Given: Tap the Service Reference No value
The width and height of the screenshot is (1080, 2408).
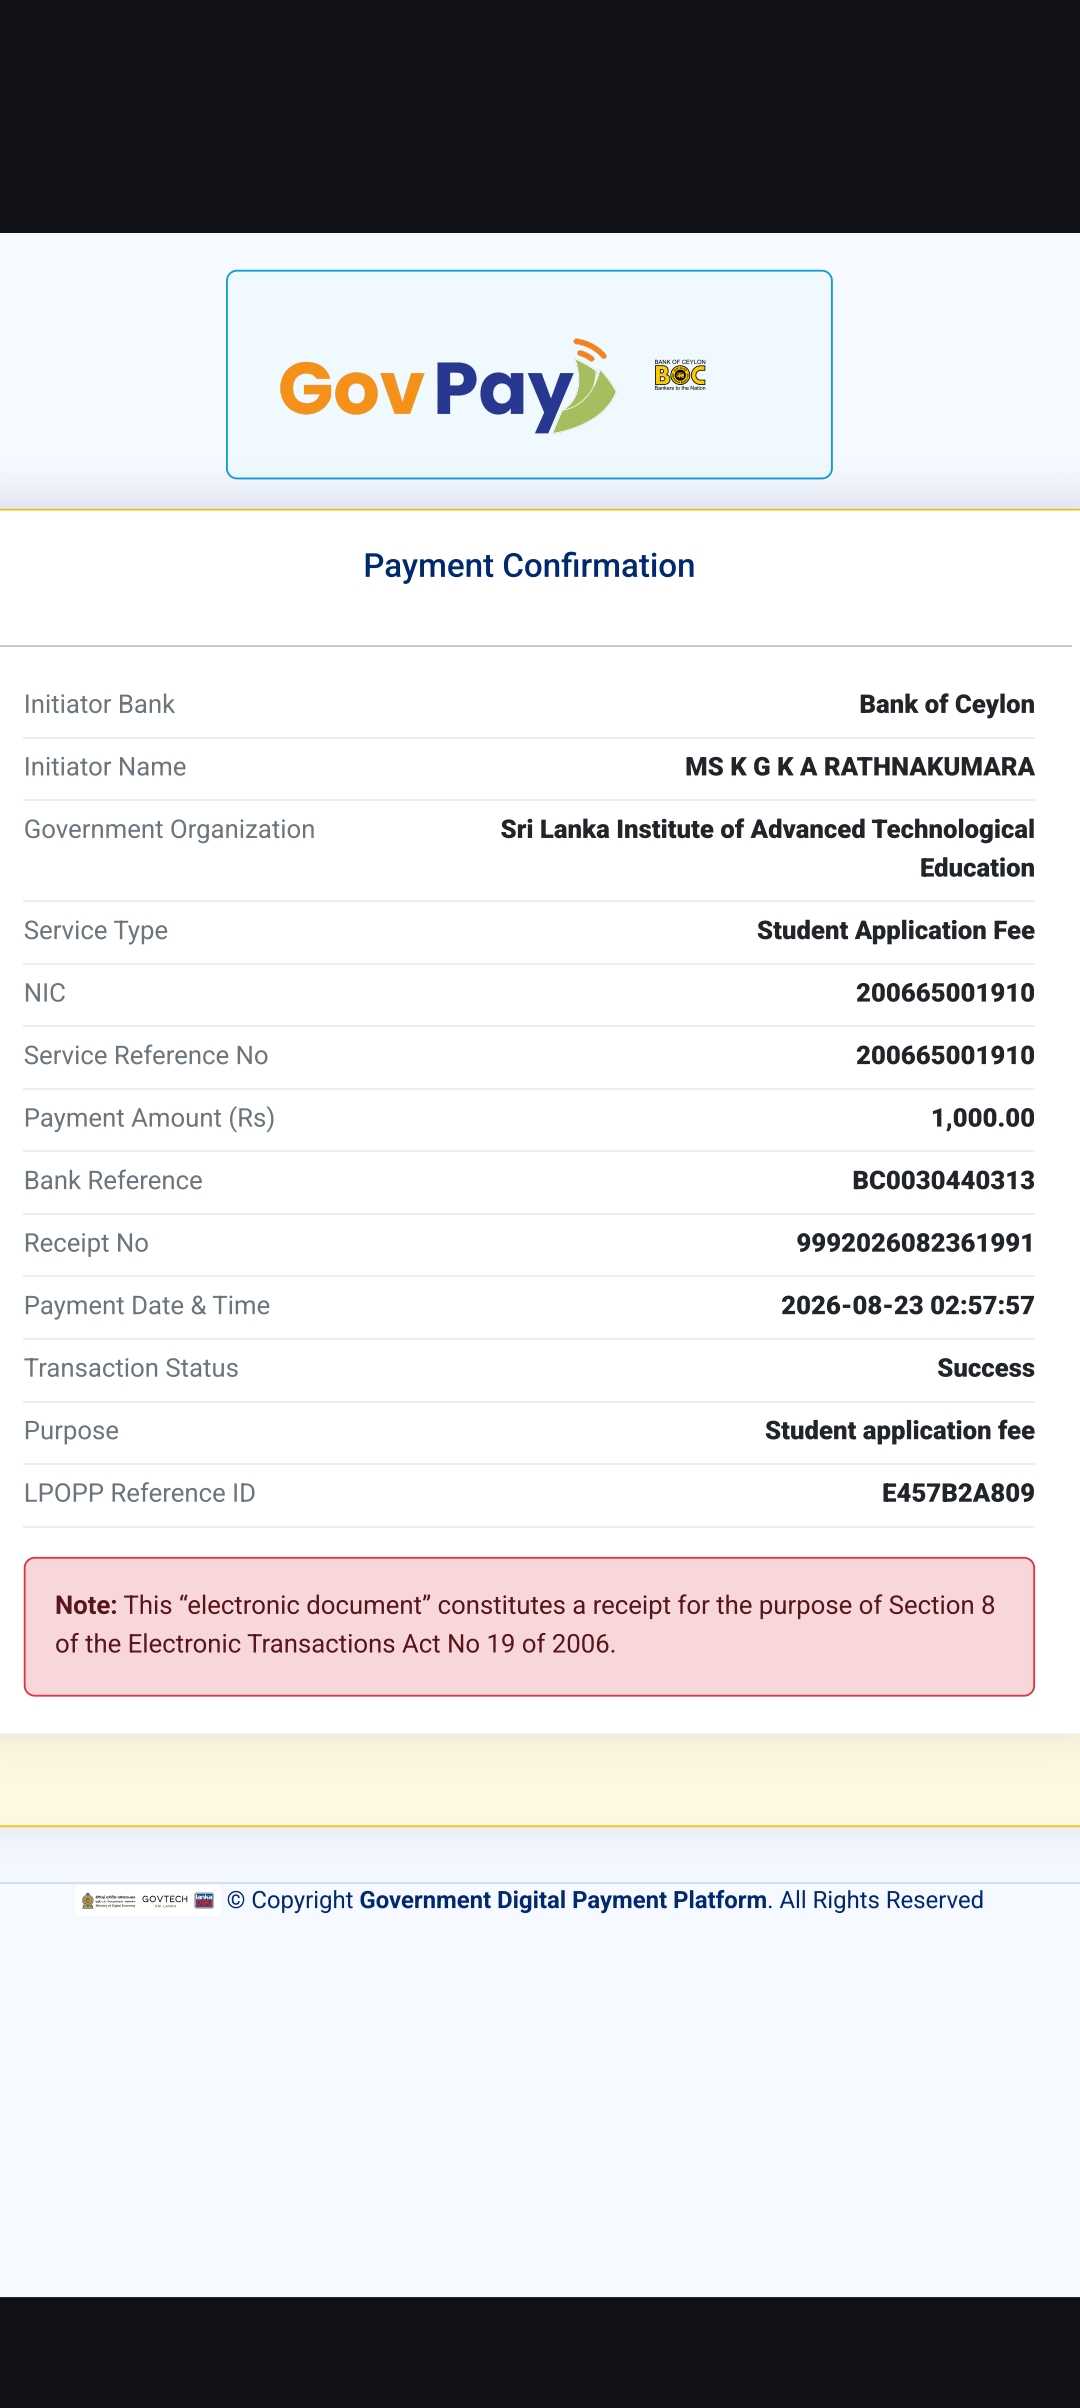Looking at the screenshot, I should [945, 1055].
